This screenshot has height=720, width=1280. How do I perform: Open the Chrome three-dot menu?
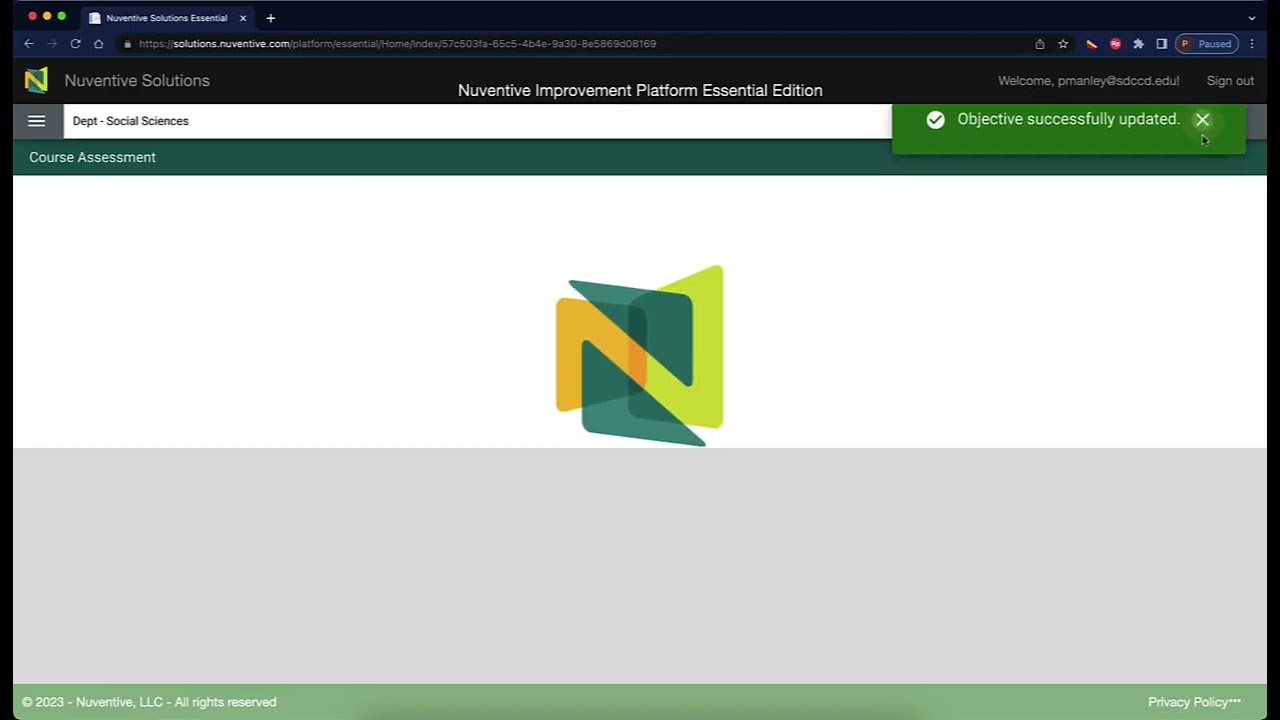1252,44
